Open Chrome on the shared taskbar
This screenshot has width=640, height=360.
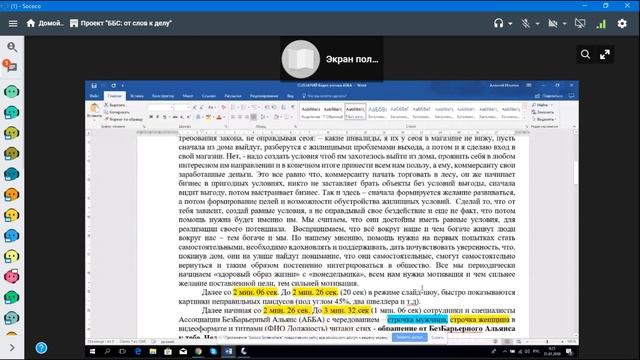point(198,351)
